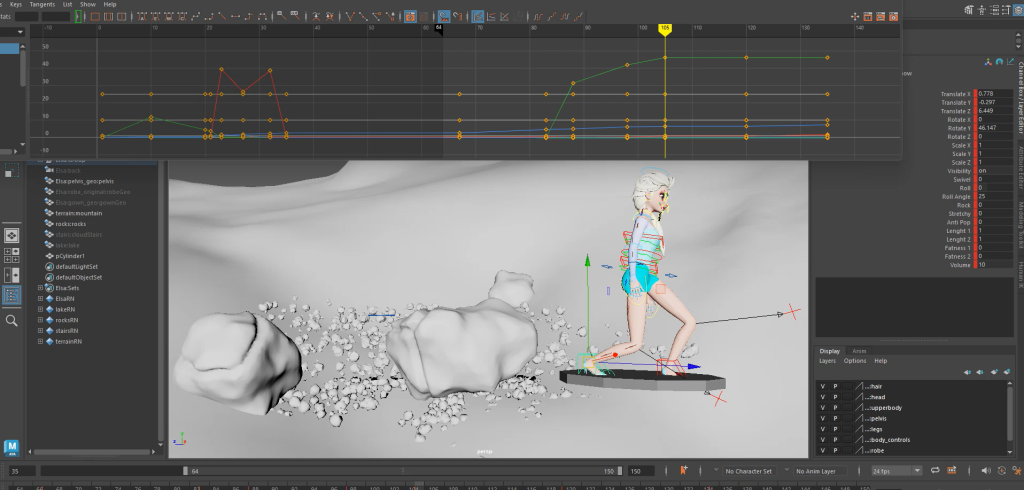The image size is (1024, 490).
Task: Open the 24 fps frame rate dropdown
Action: pos(897,470)
